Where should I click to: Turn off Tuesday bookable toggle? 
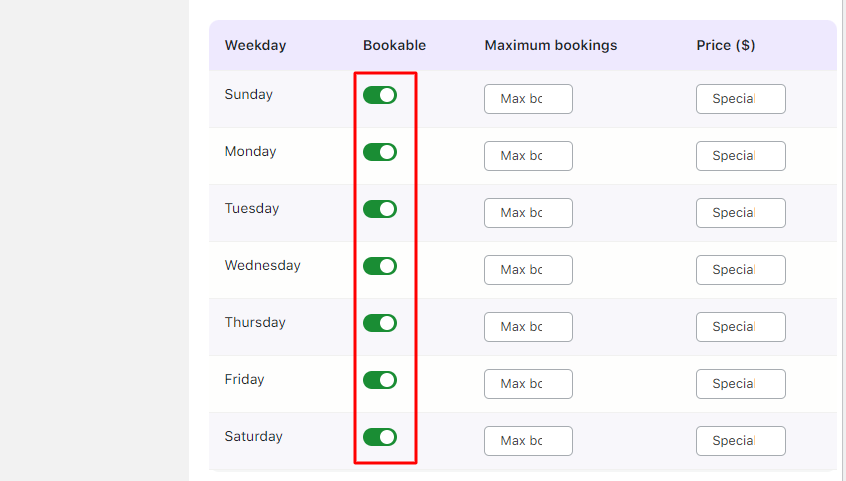pos(380,209)
